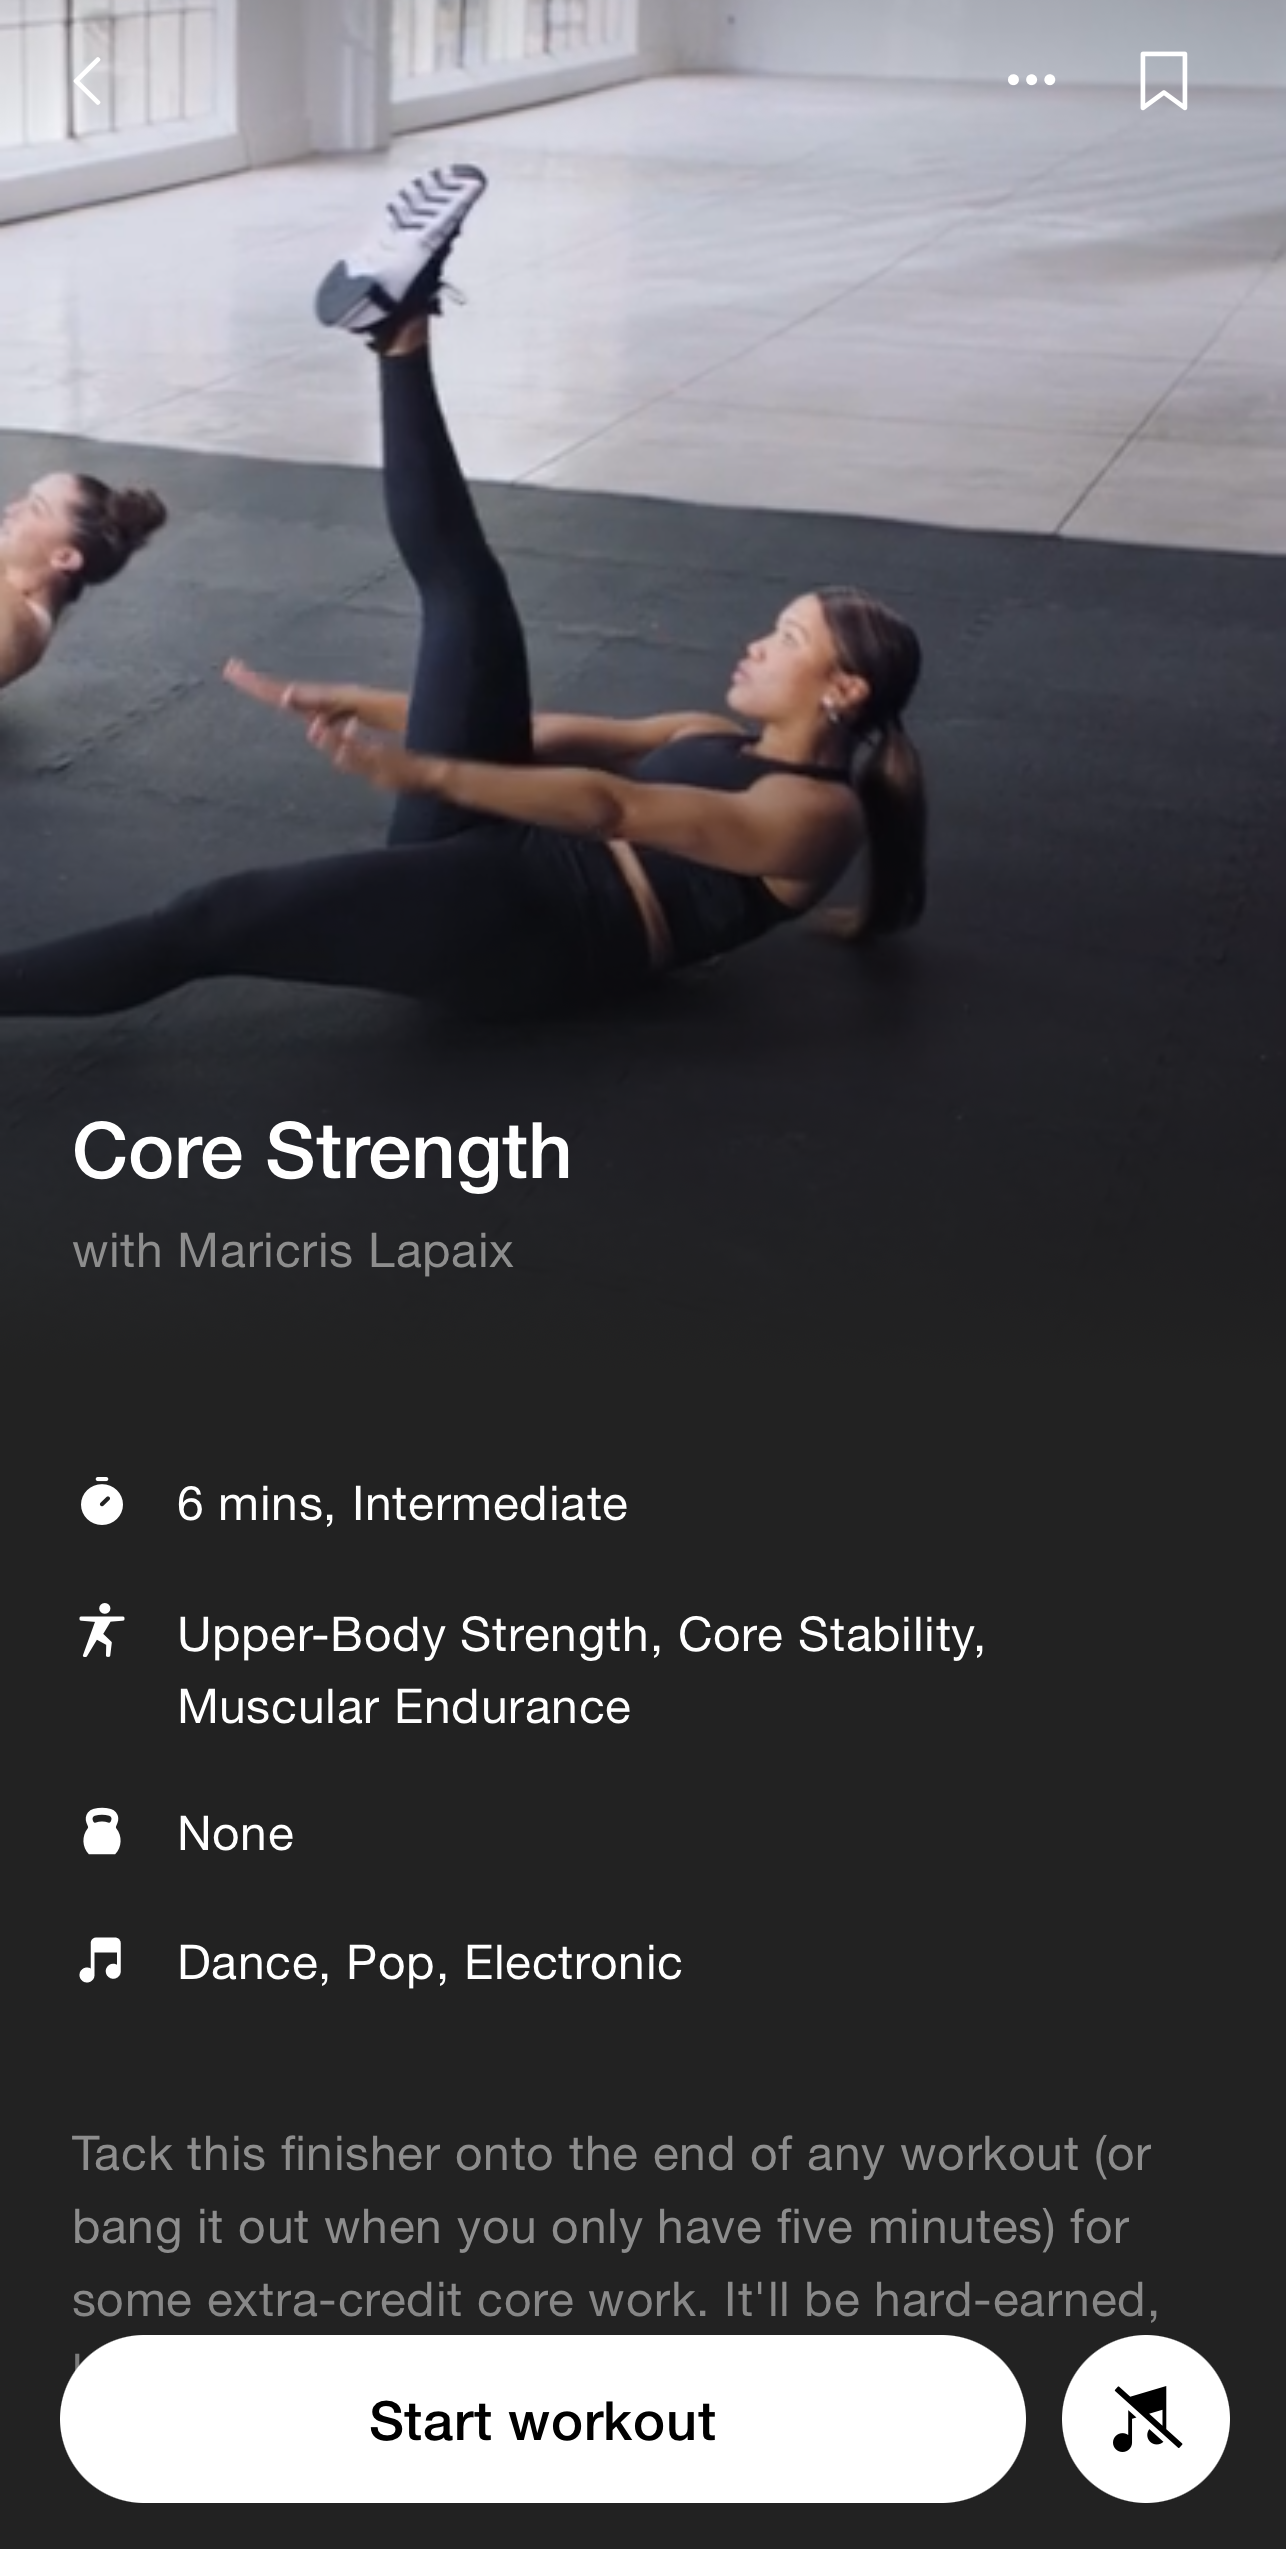Expand the workout description paragraph
Viewport: 1286px width, 2549px height.
[615, 2226]
